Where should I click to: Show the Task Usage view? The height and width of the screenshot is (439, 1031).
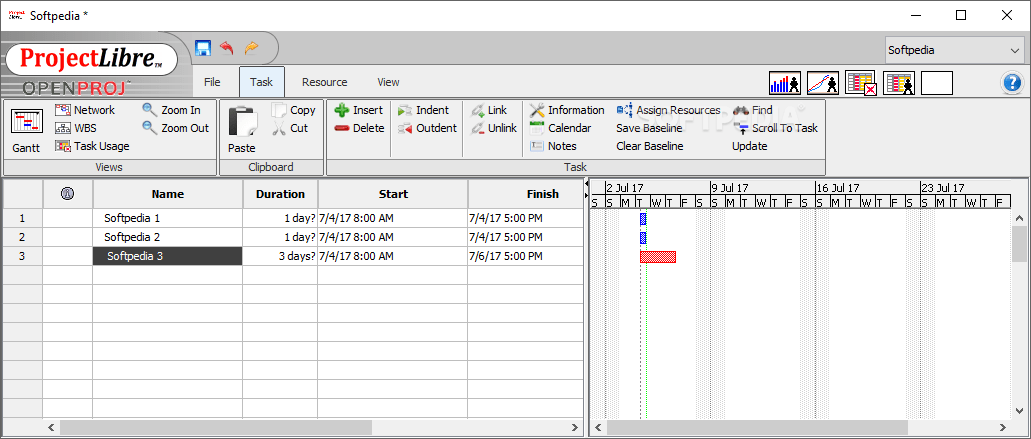pos(93,146)
